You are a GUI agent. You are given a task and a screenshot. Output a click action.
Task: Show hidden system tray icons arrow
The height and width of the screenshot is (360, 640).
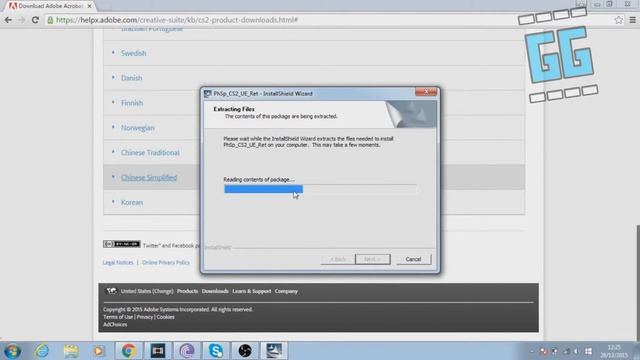[x=531, y=351]
